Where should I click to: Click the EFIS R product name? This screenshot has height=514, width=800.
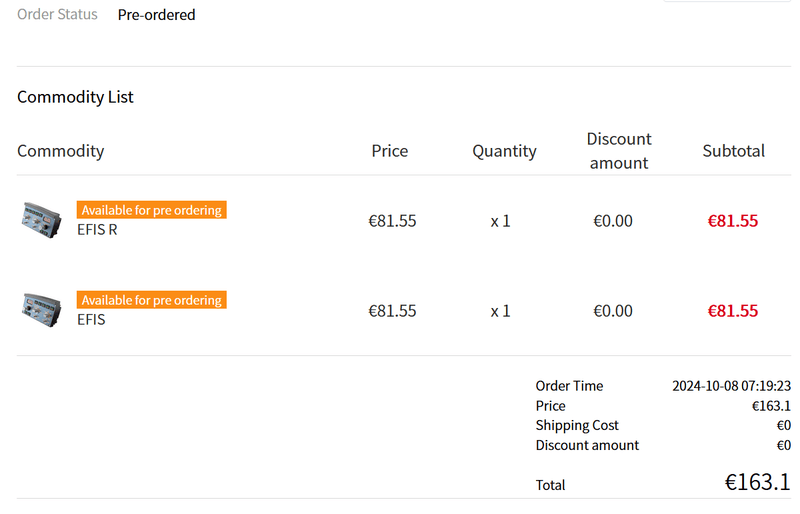click(x=97, y=230)
